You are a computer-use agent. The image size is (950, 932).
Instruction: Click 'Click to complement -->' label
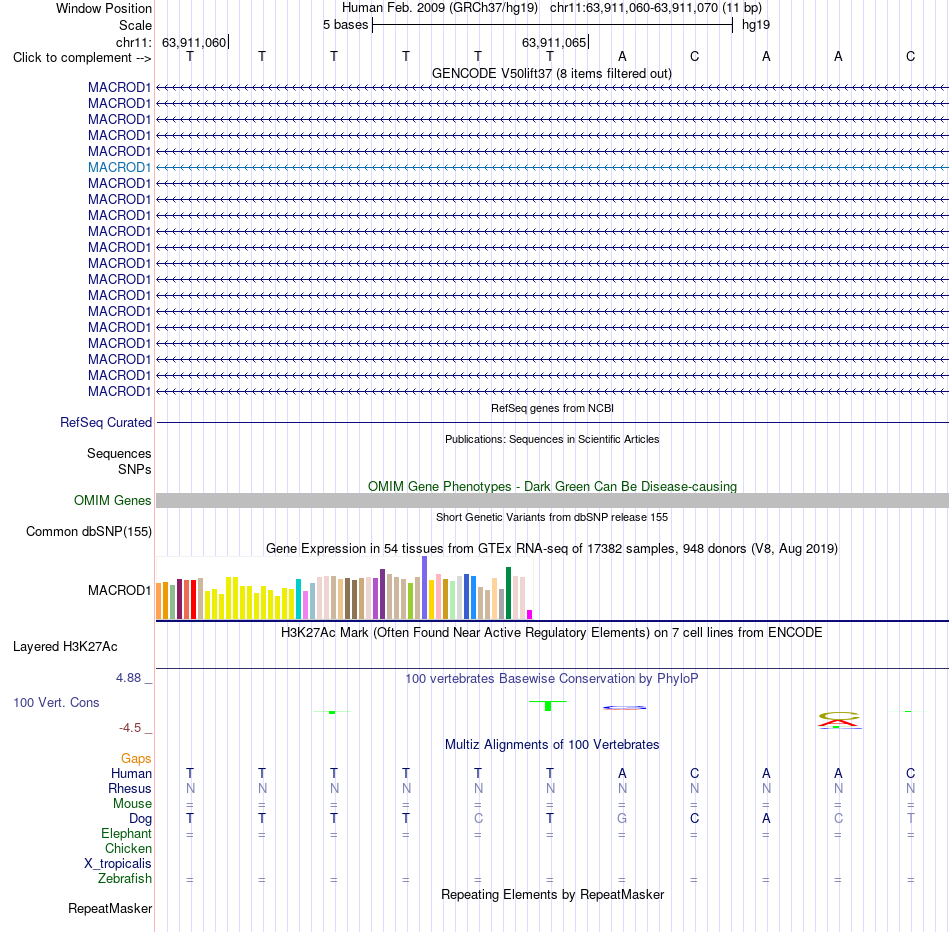[82, 58]
